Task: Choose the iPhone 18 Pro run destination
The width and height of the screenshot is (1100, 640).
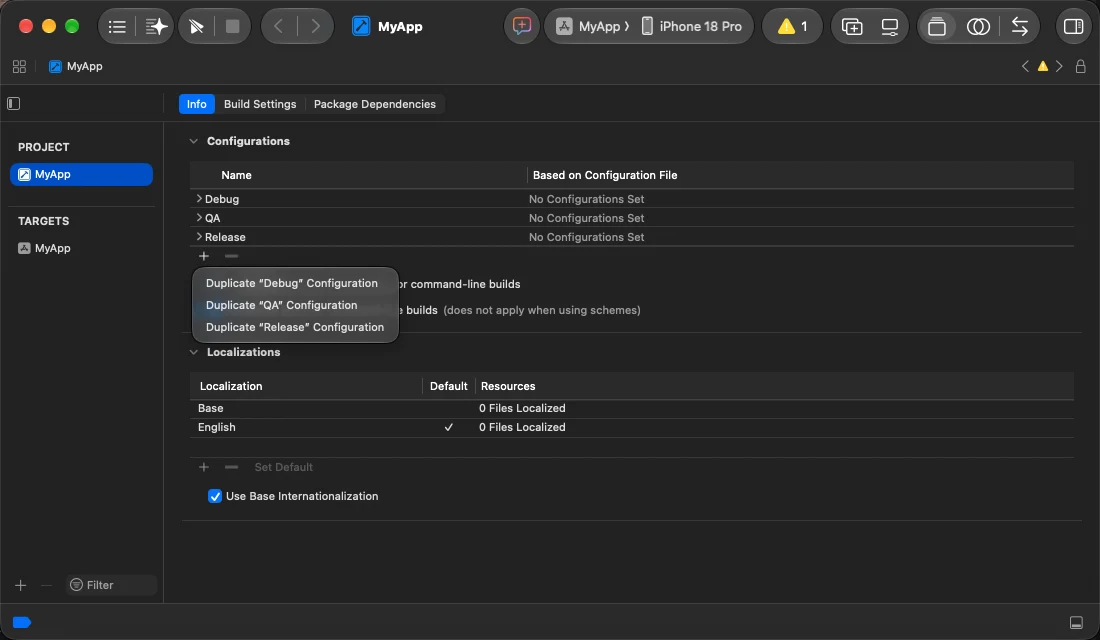Action: [692, 27]
